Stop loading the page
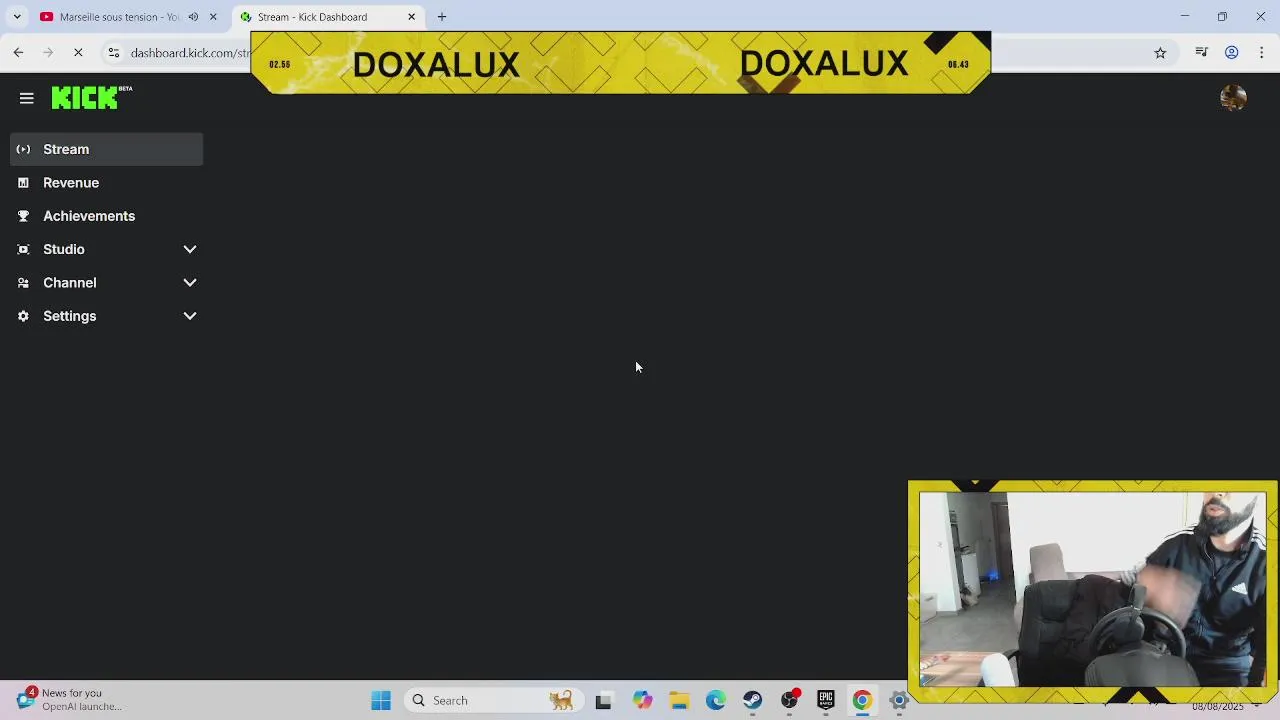 pyautogui.click(x=78, y=52)
